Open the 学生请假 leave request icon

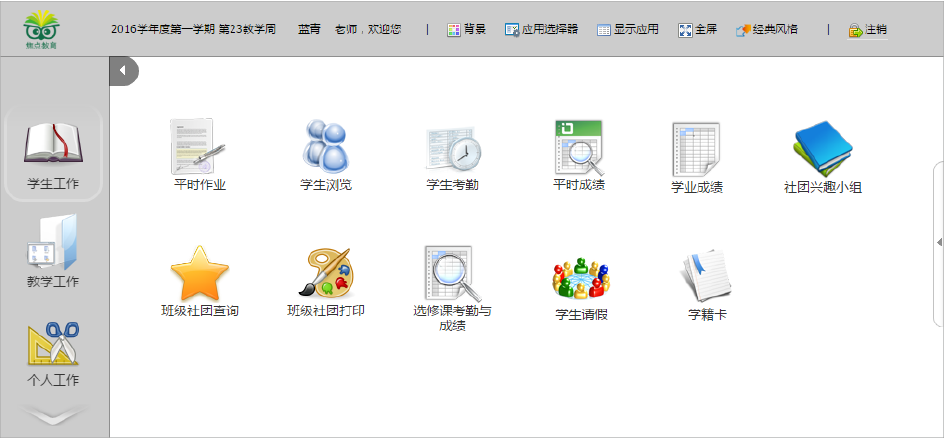click(x=581, y=278)
